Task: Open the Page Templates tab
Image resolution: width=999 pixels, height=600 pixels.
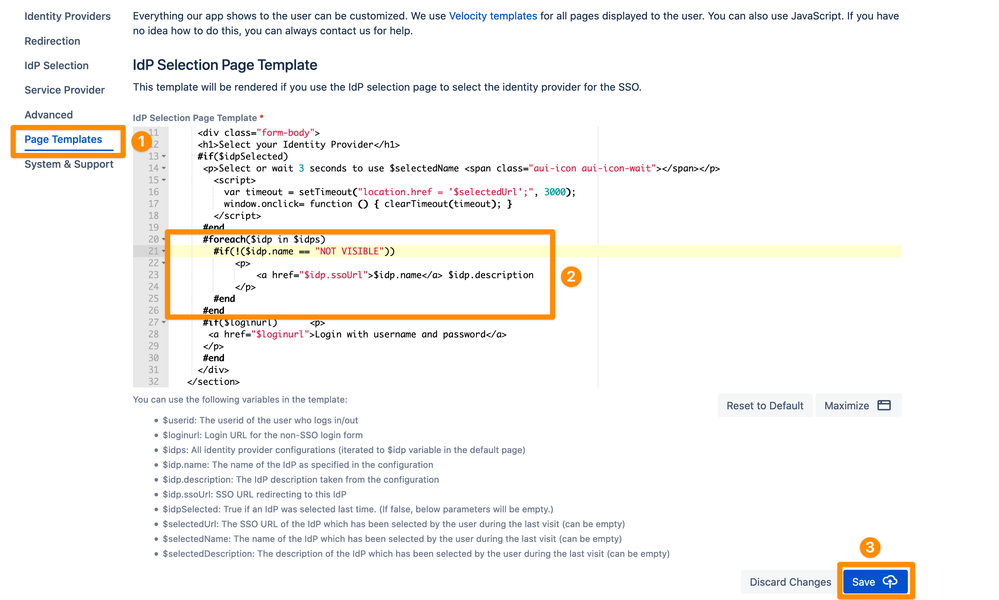Action: tap(63, 139)
